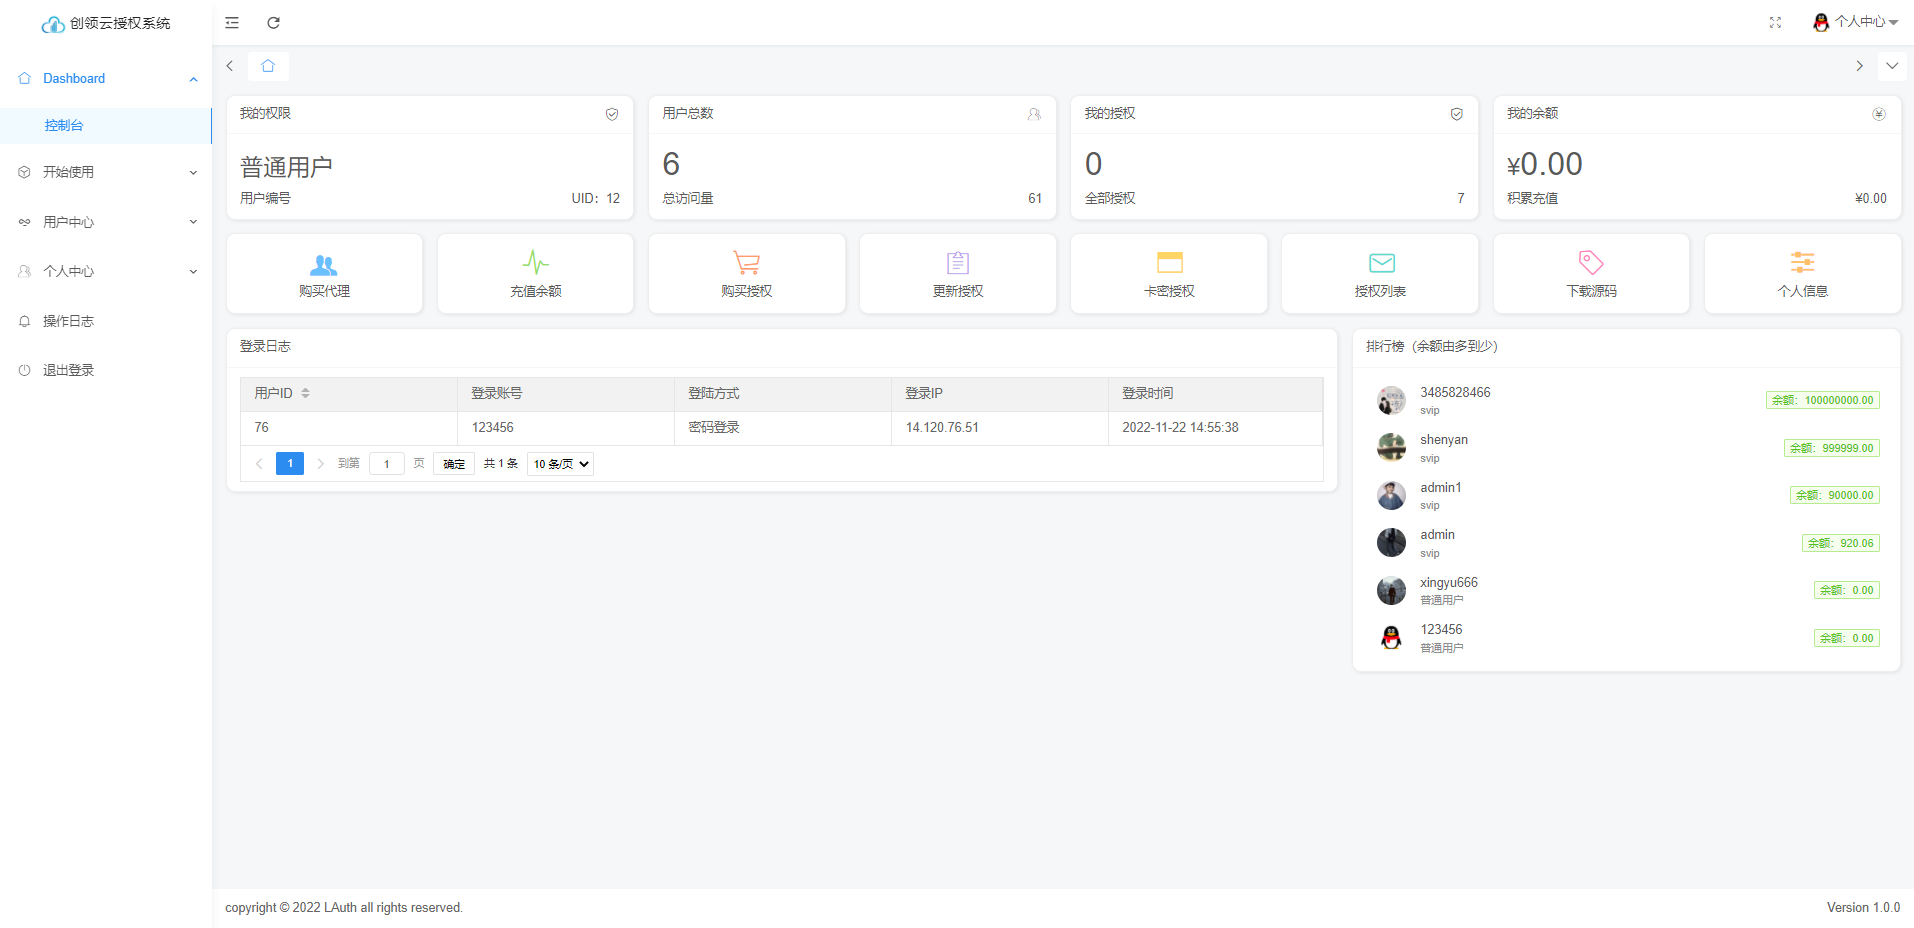Toggle fullscreen mode icon in header
The height and width of the screenshot is (928, 1914).
coord(1775,23)
